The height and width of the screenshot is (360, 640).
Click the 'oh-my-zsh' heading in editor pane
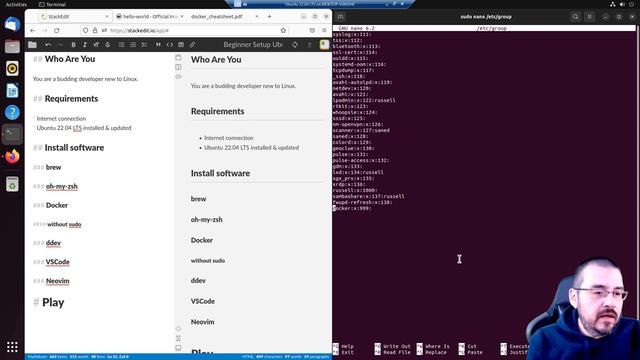[62, 186]
